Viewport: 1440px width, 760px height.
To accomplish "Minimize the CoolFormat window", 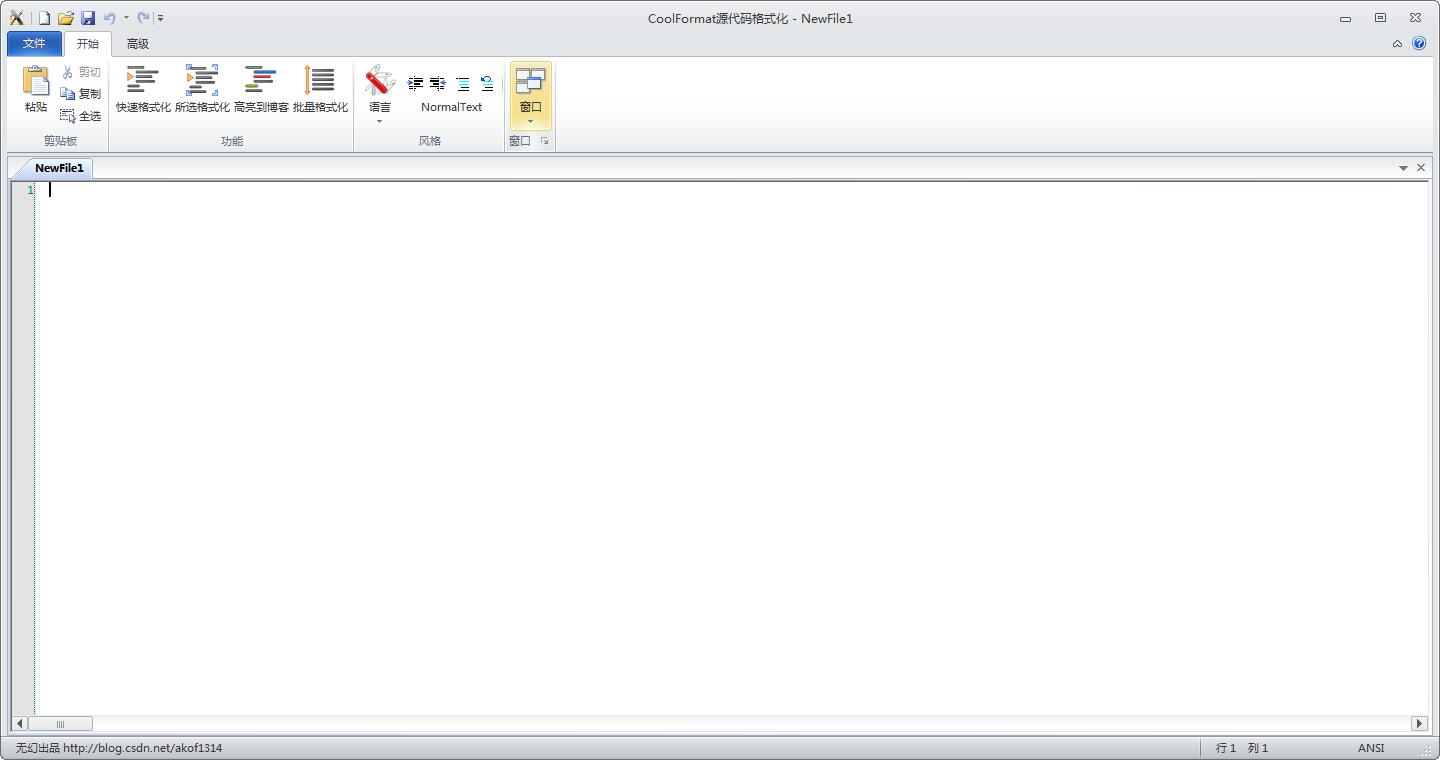I will point(1345,18).
